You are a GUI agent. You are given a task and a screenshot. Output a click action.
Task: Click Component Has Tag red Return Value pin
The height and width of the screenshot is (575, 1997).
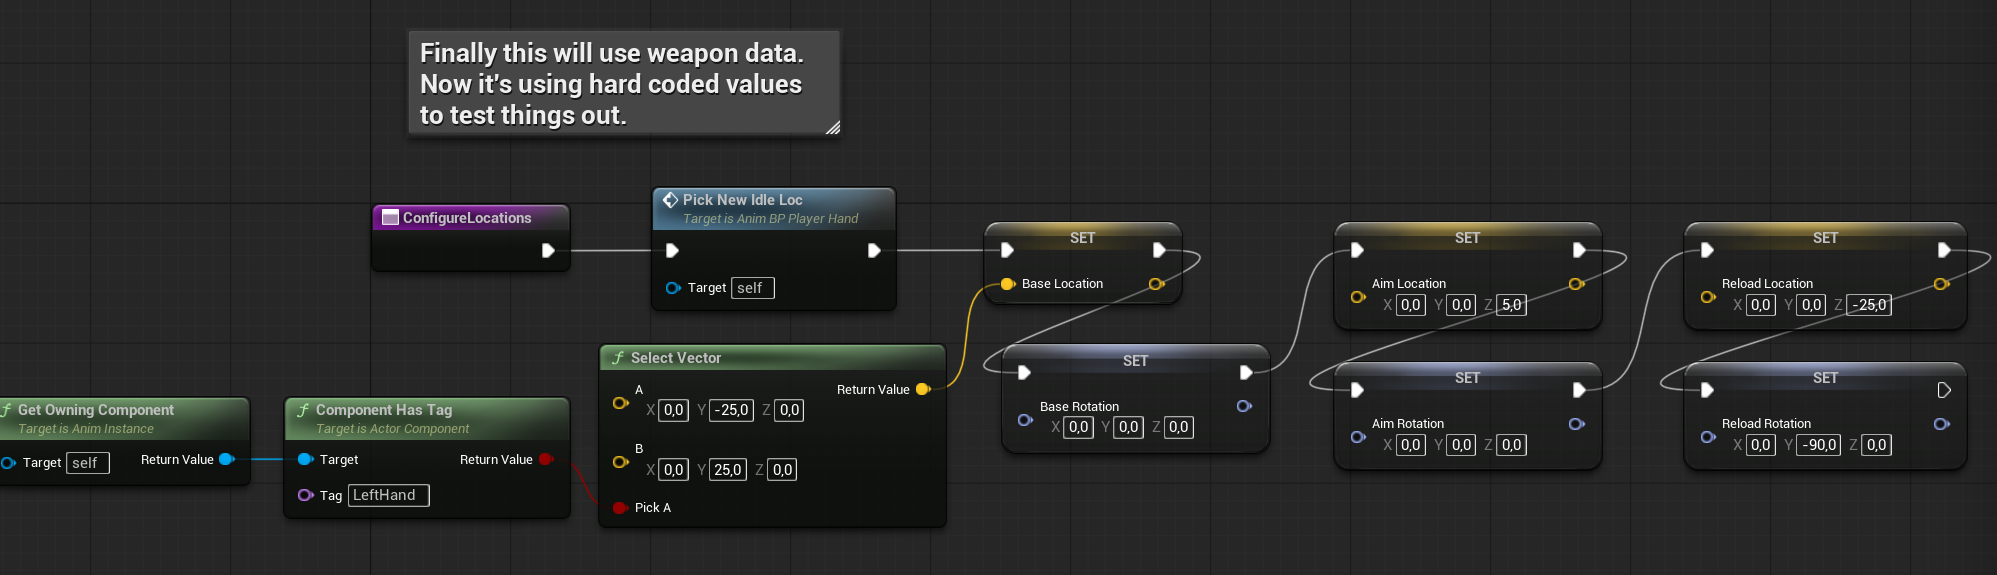545,460
